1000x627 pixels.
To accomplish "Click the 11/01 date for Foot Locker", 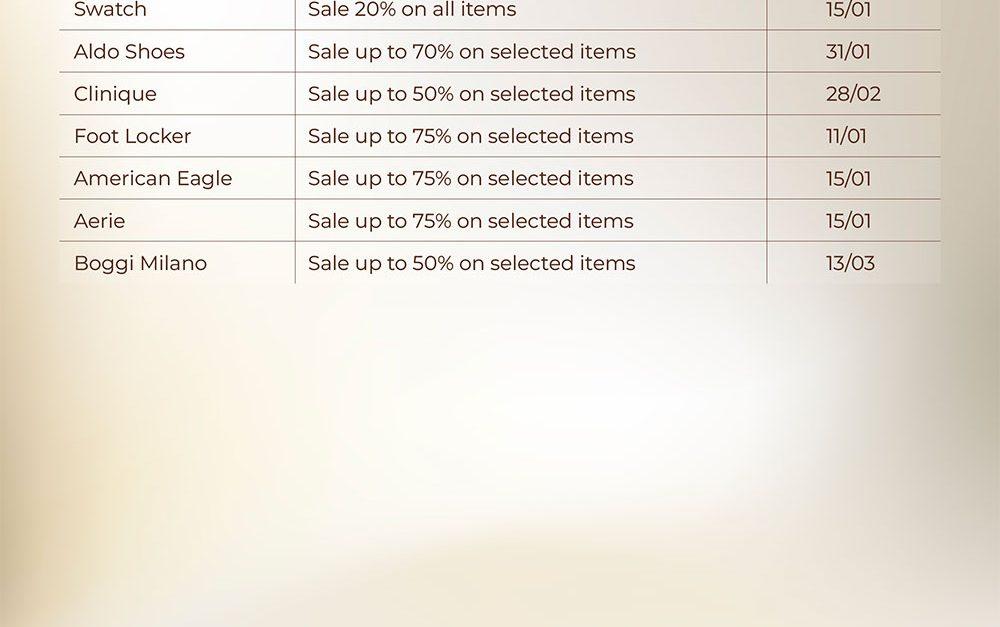I will point(846,136).
